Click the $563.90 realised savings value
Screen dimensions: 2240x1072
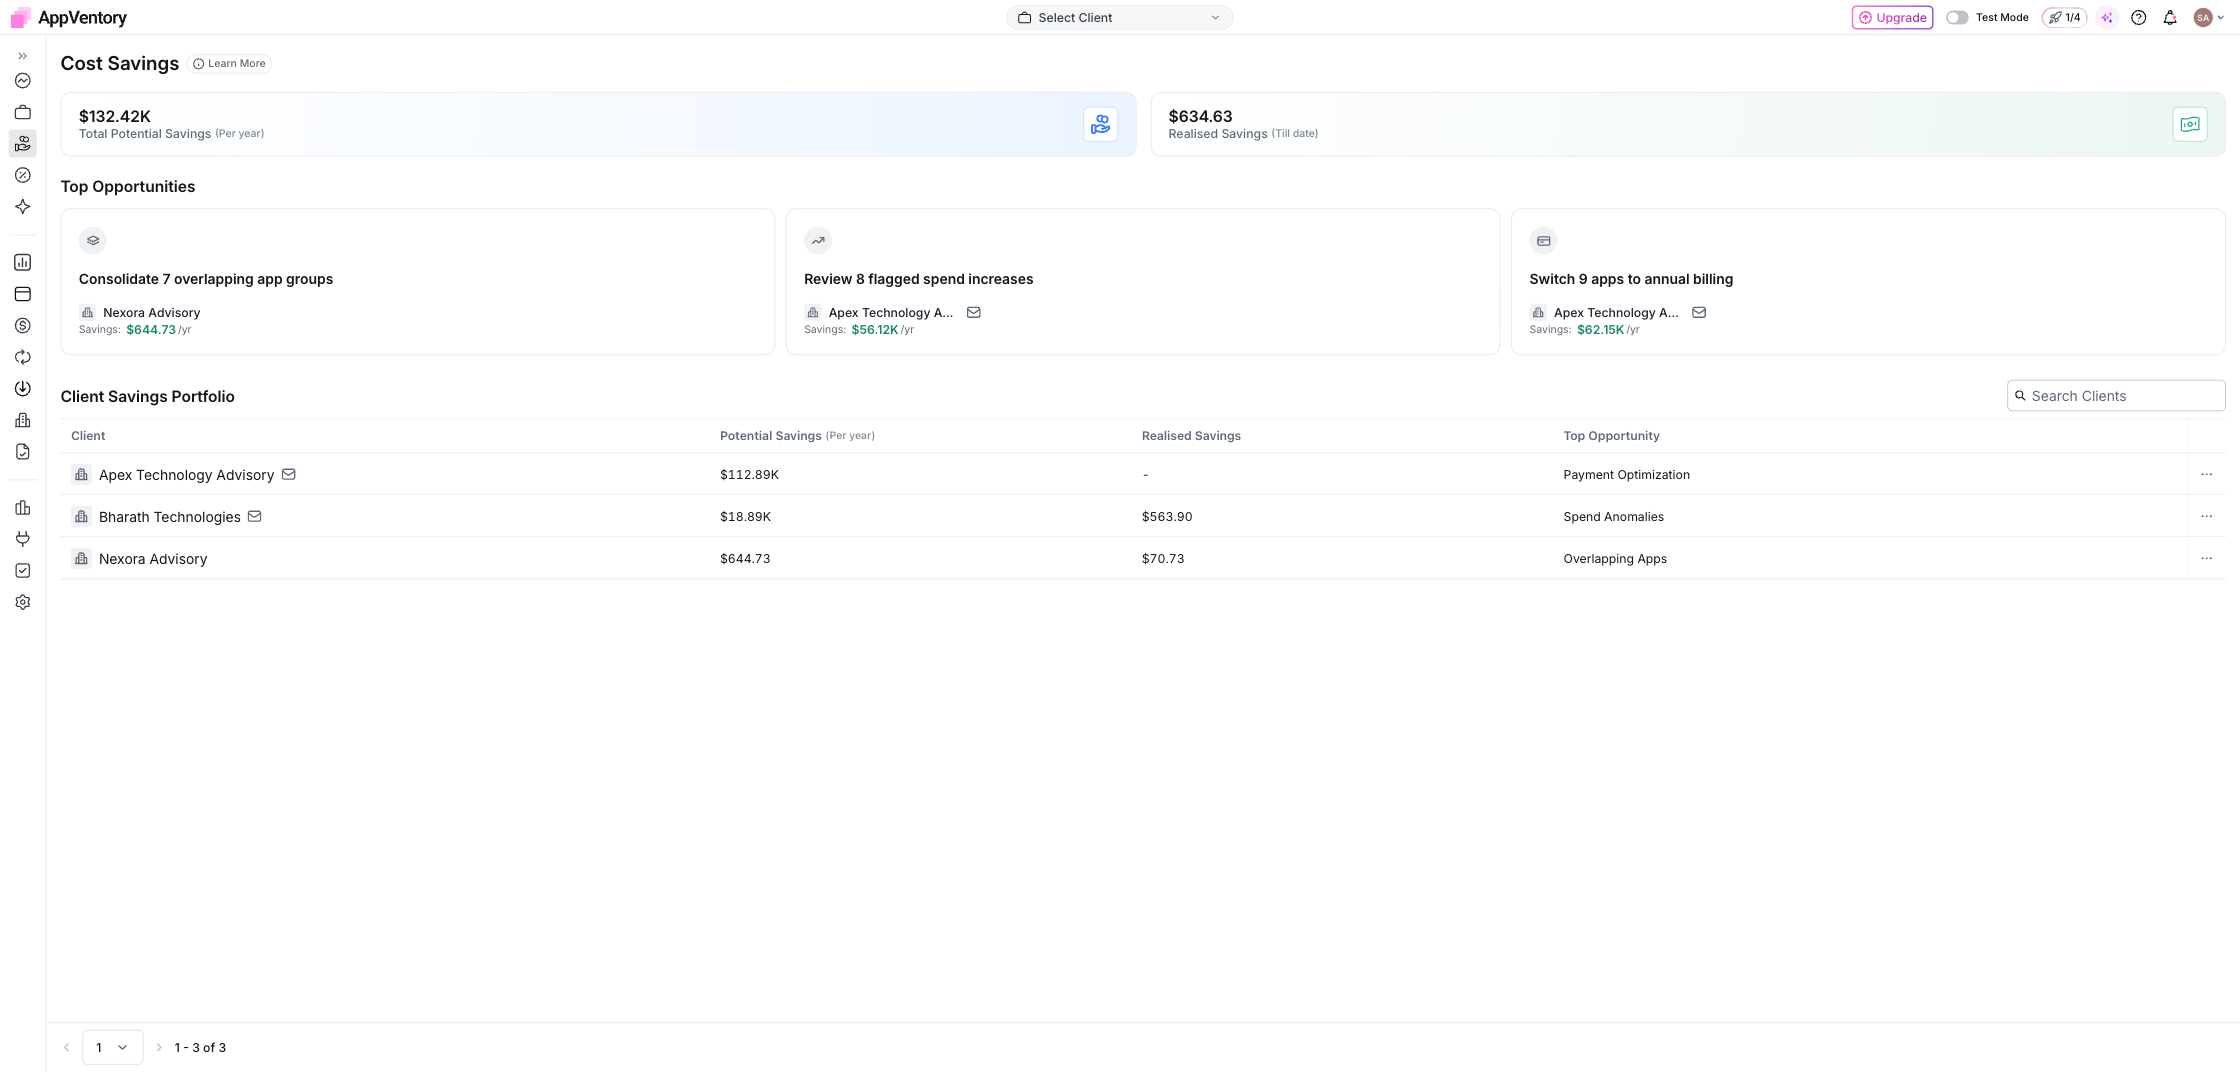(x=1167, y=517)
